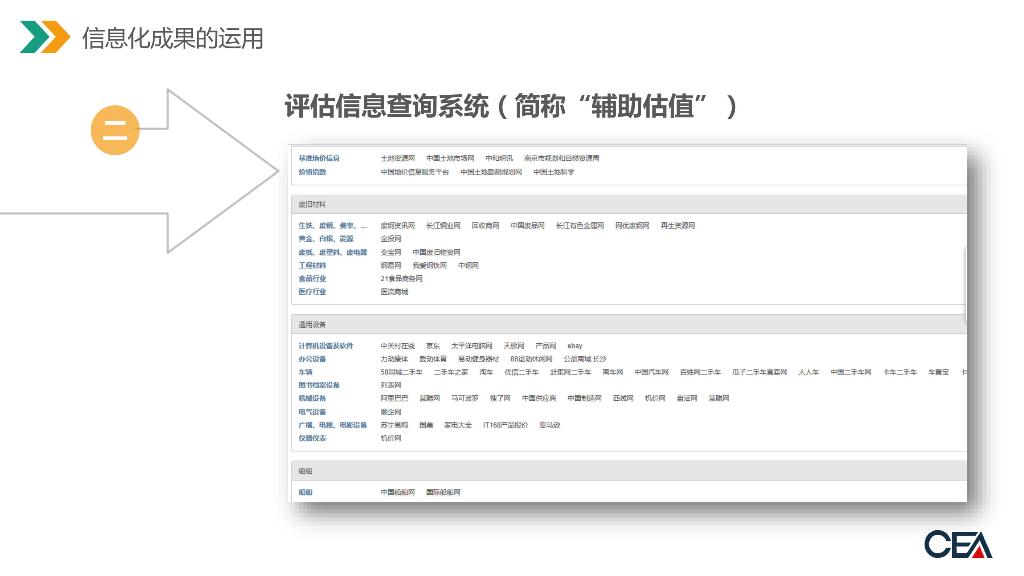Visit the 再生资源网 link
Image resolution: width=1024 pixels, height=576 pixels.
coord(678,225)
